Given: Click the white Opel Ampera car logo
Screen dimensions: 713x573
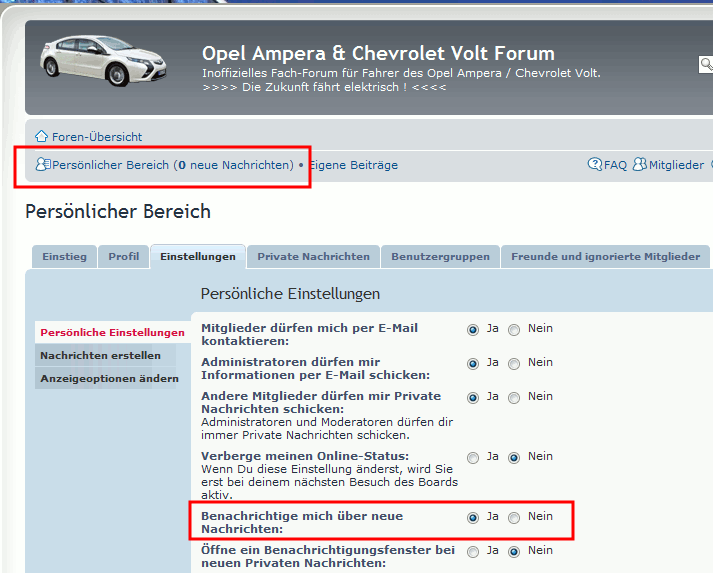Looking at the screenshot, I should [x=103, y=60].
